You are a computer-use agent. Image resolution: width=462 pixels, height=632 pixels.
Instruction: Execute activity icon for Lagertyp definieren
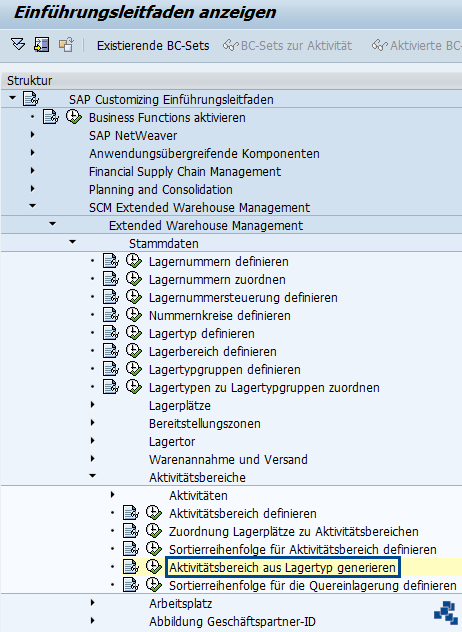click(134, 333)
